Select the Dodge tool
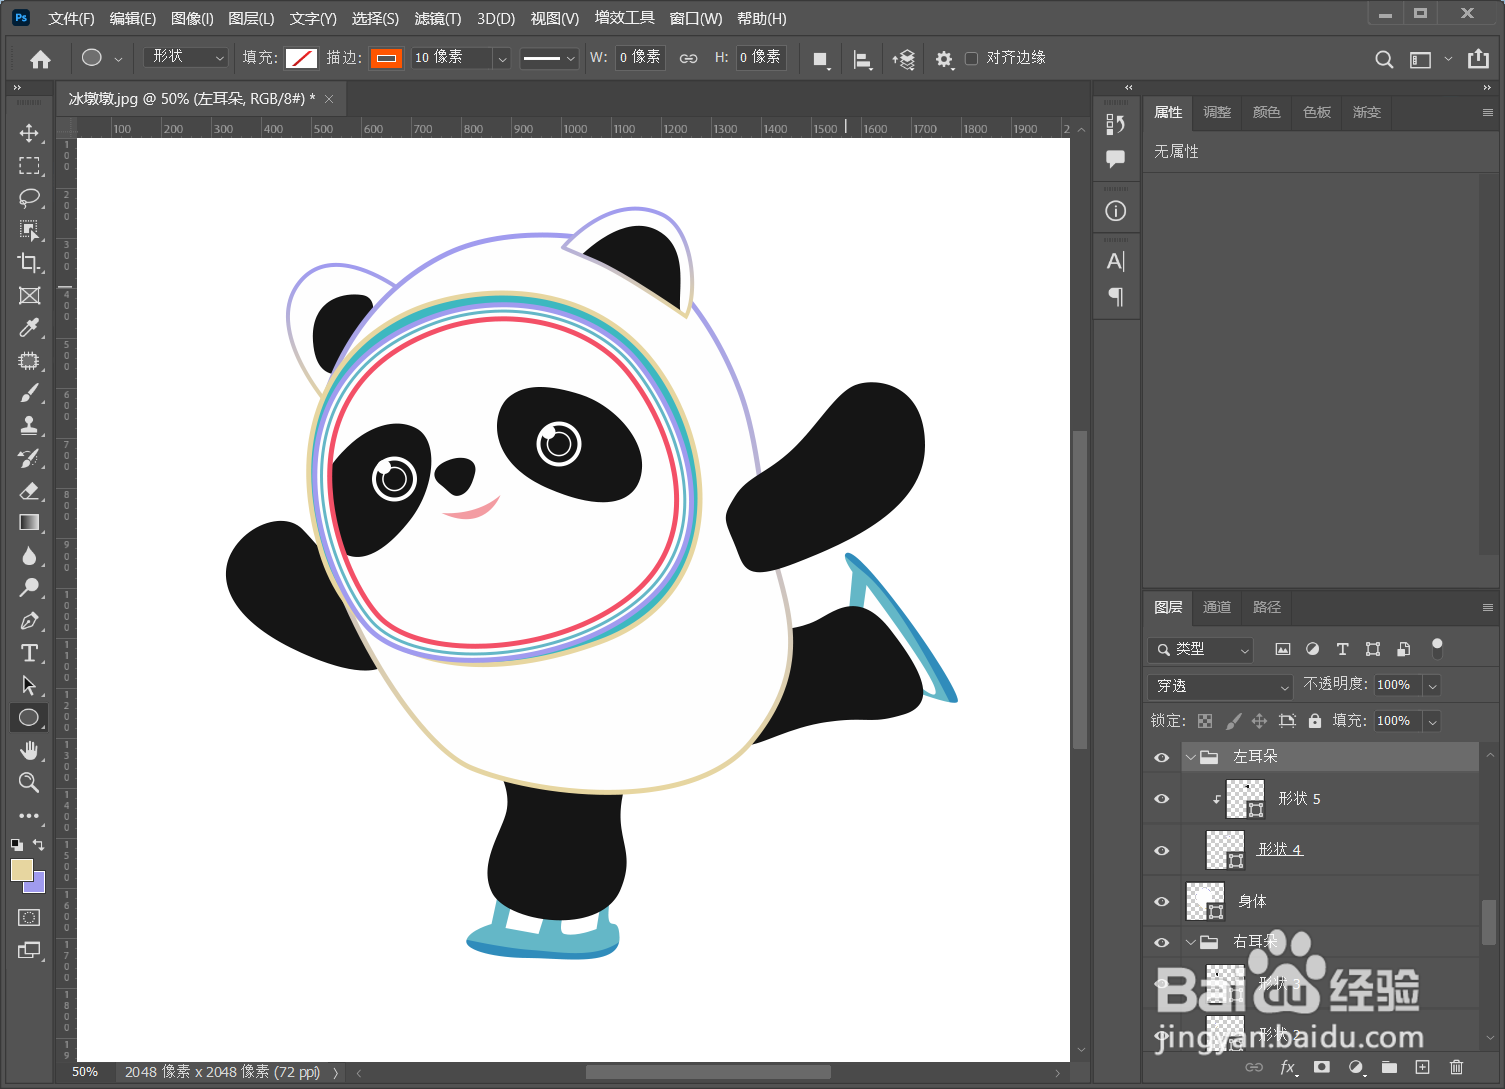The image size is (1505, 1089). [x=29, y=588]
